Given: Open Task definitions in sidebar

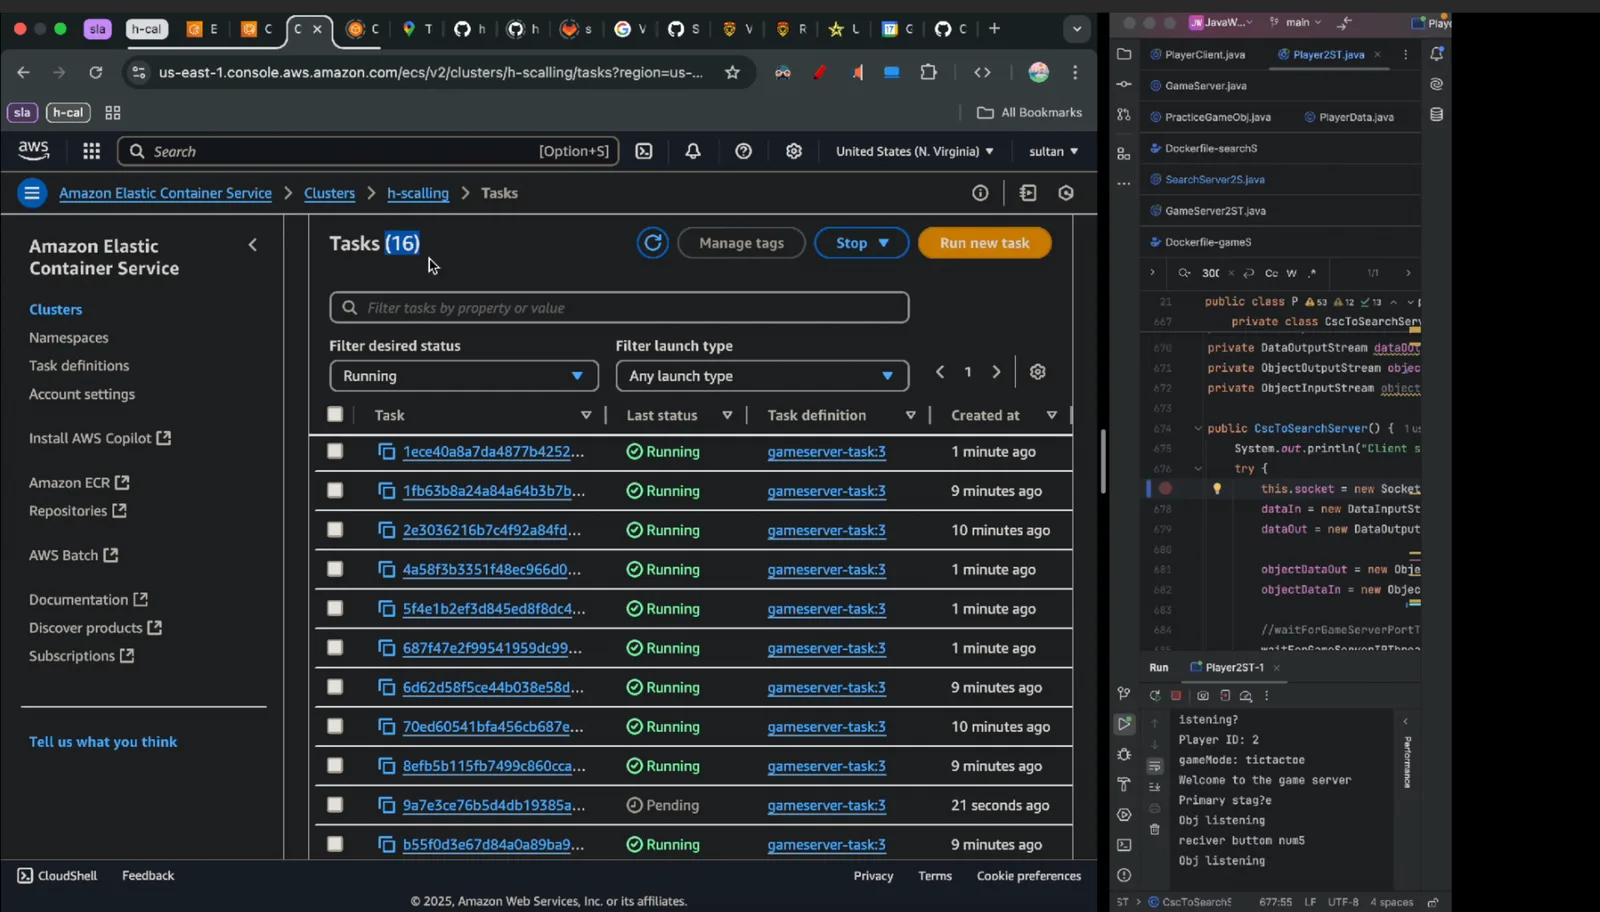Looking at the screenshot, I should (79, 366).
